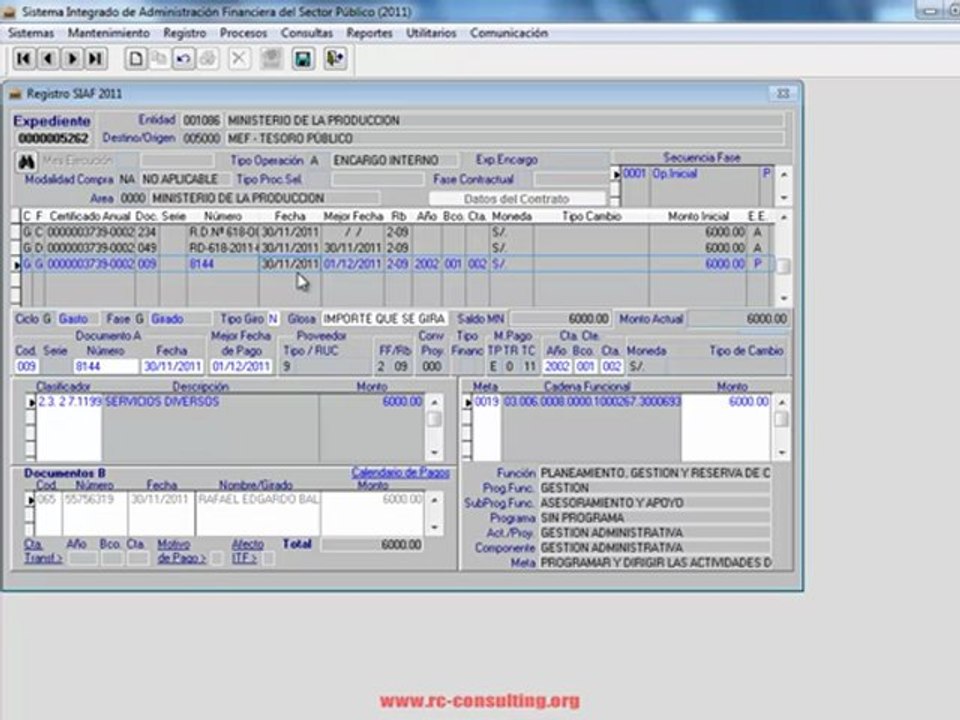Edit Cta. Cte. Bco. field 001
The width and height of the screenshot is (960, 720).
pos(586,366)
